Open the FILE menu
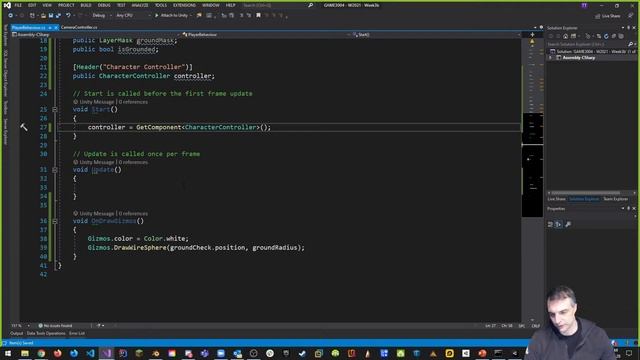This screenshot has height=360, width=640. click(18, 5)
